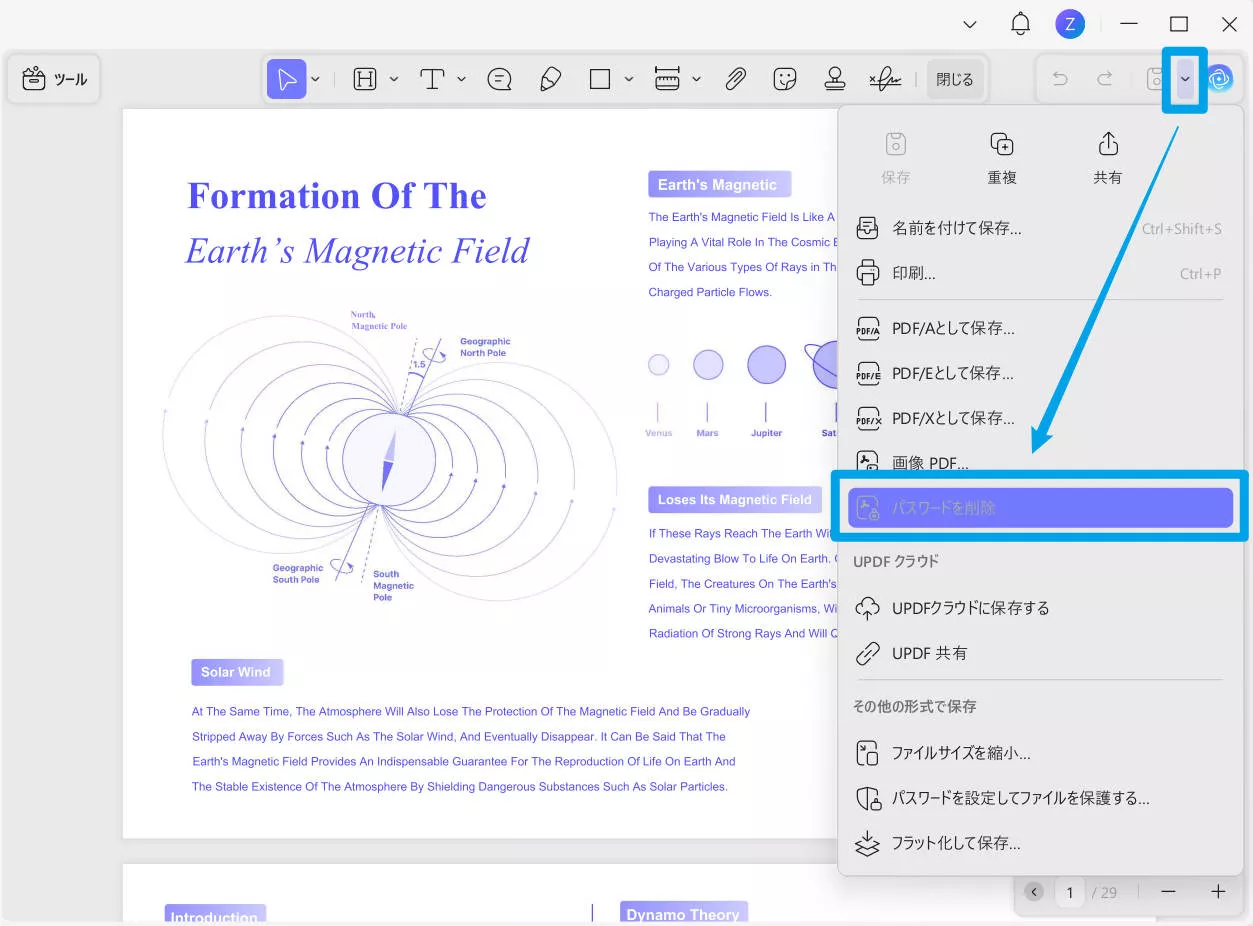Viewport: 1253px width, 926px height.
Task: Select PDF/Aとして保存...
Action: pos(1038,328)
